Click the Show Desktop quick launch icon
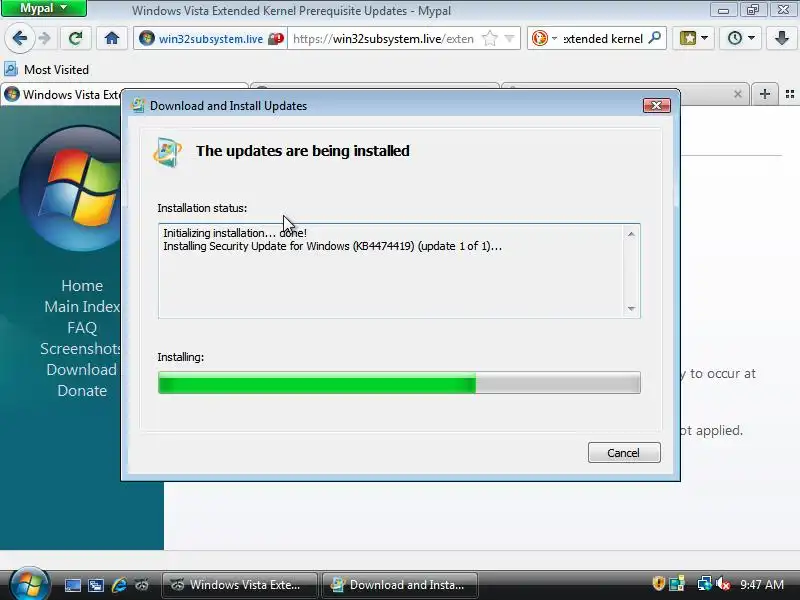 click(72, 585)
